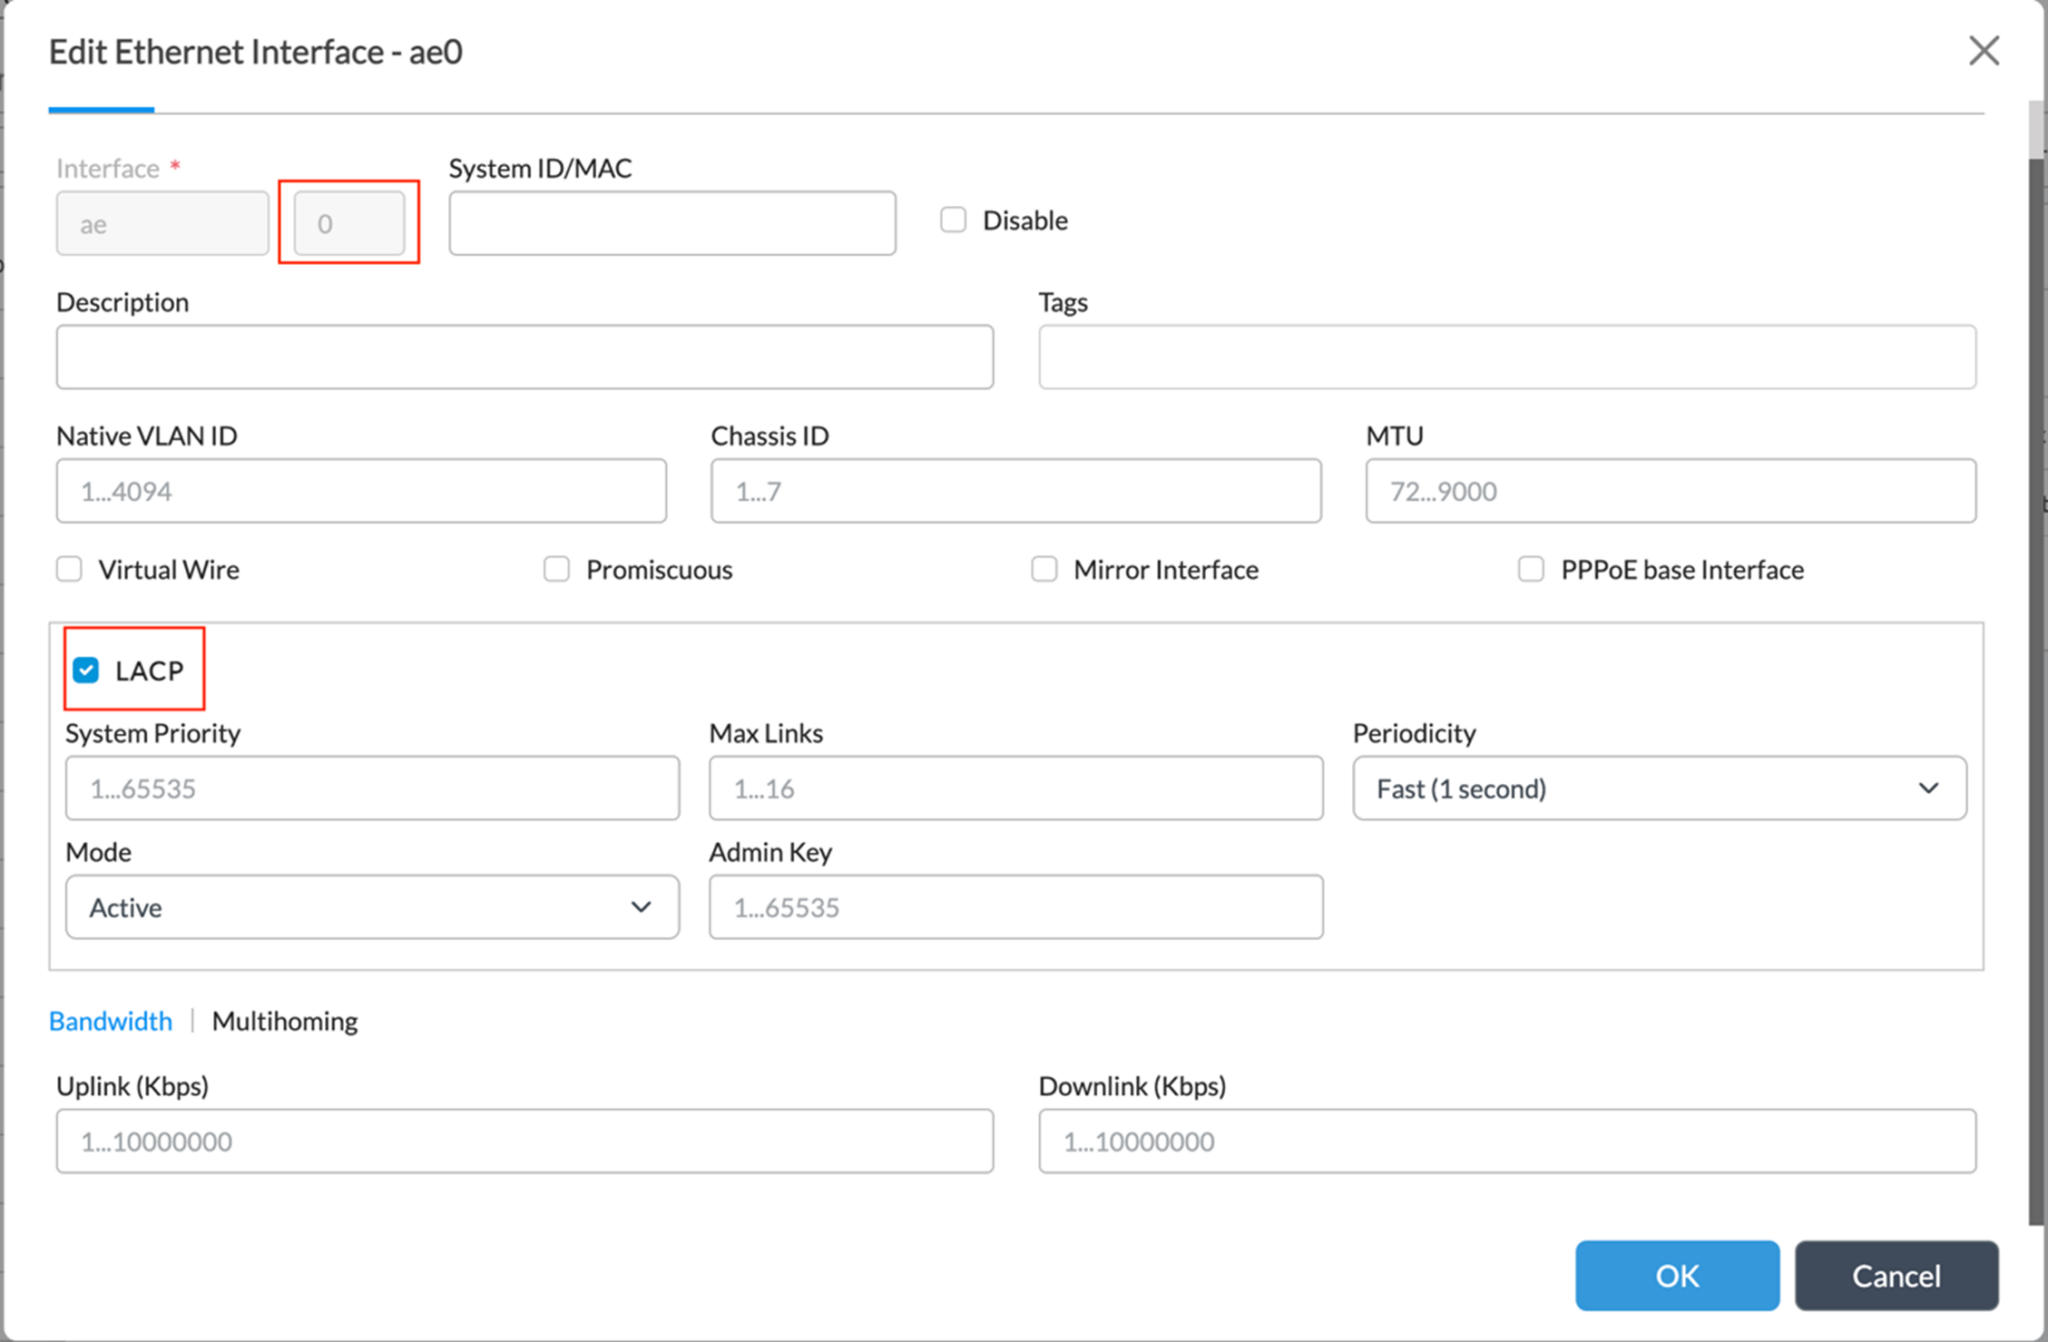Click the System ID/MAC input field
The width and height of the screenshot is (2048, 1342).
tap(671, 223)
